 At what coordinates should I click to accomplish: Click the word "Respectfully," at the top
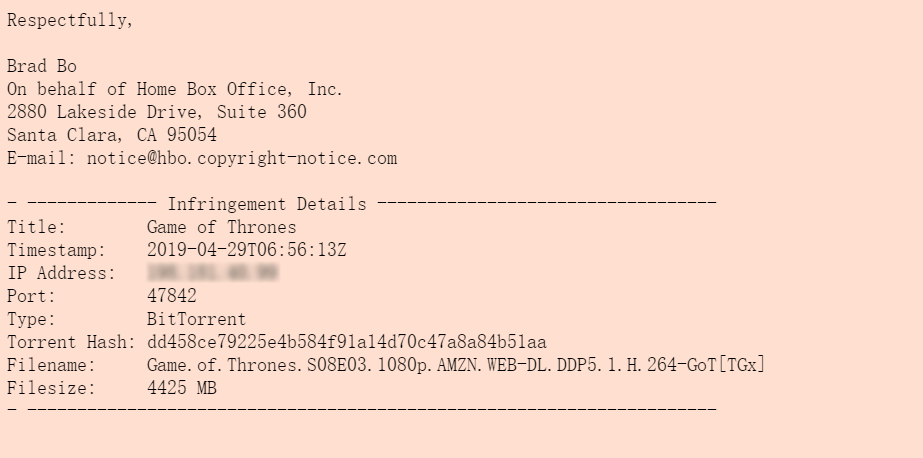[70, 21]
